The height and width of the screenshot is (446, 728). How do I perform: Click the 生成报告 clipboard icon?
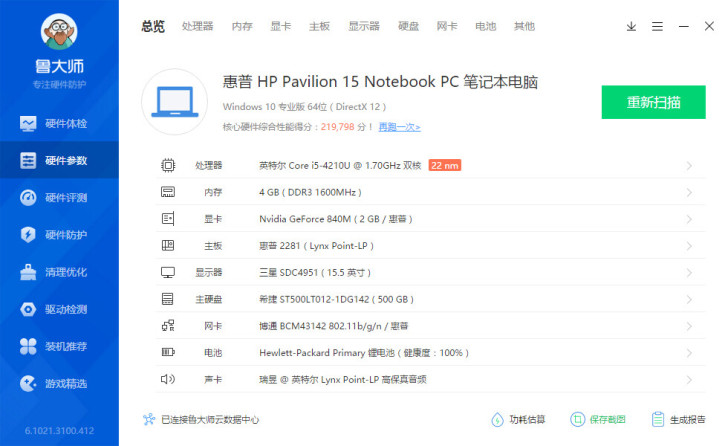(x=657, y=420)
